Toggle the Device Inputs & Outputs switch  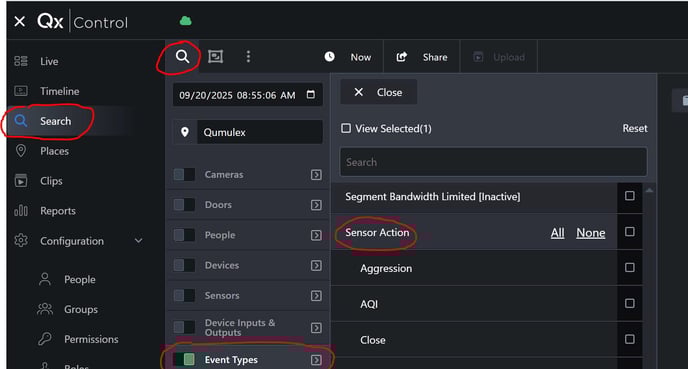click(184, 327)
